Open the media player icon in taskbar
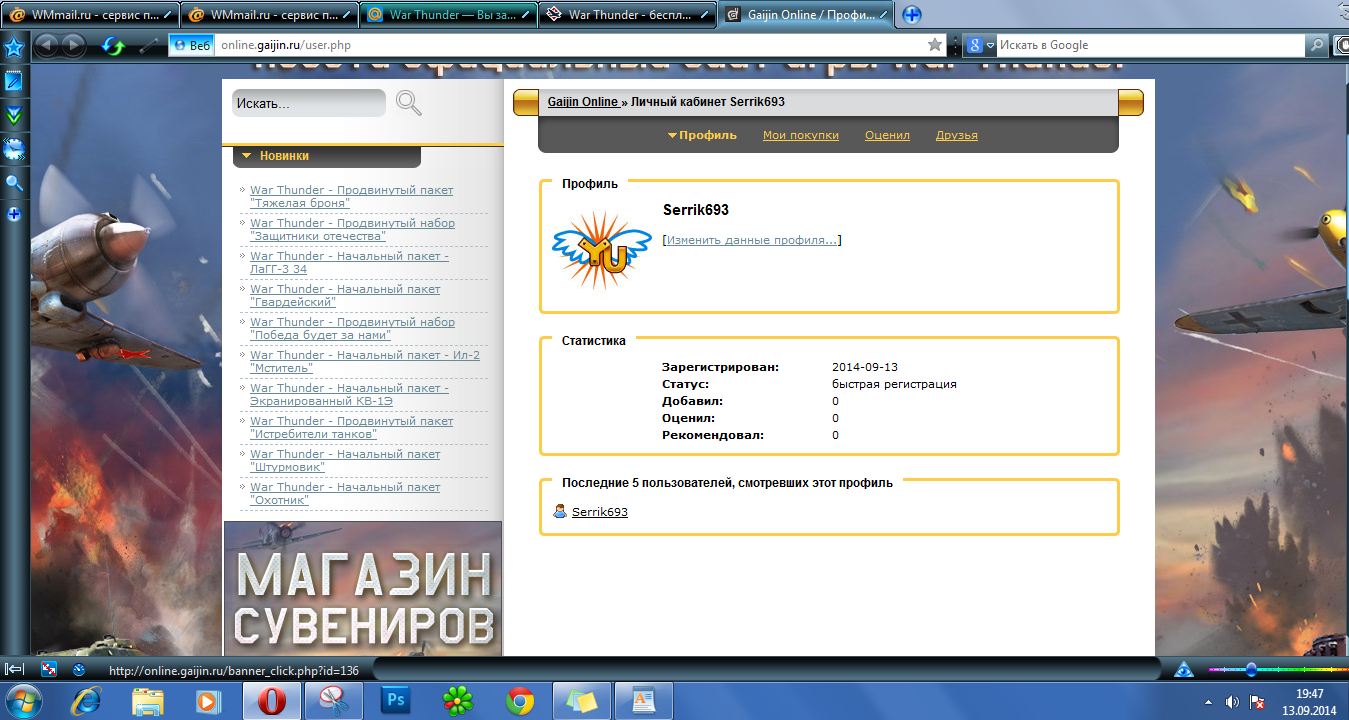 [209, 701]
